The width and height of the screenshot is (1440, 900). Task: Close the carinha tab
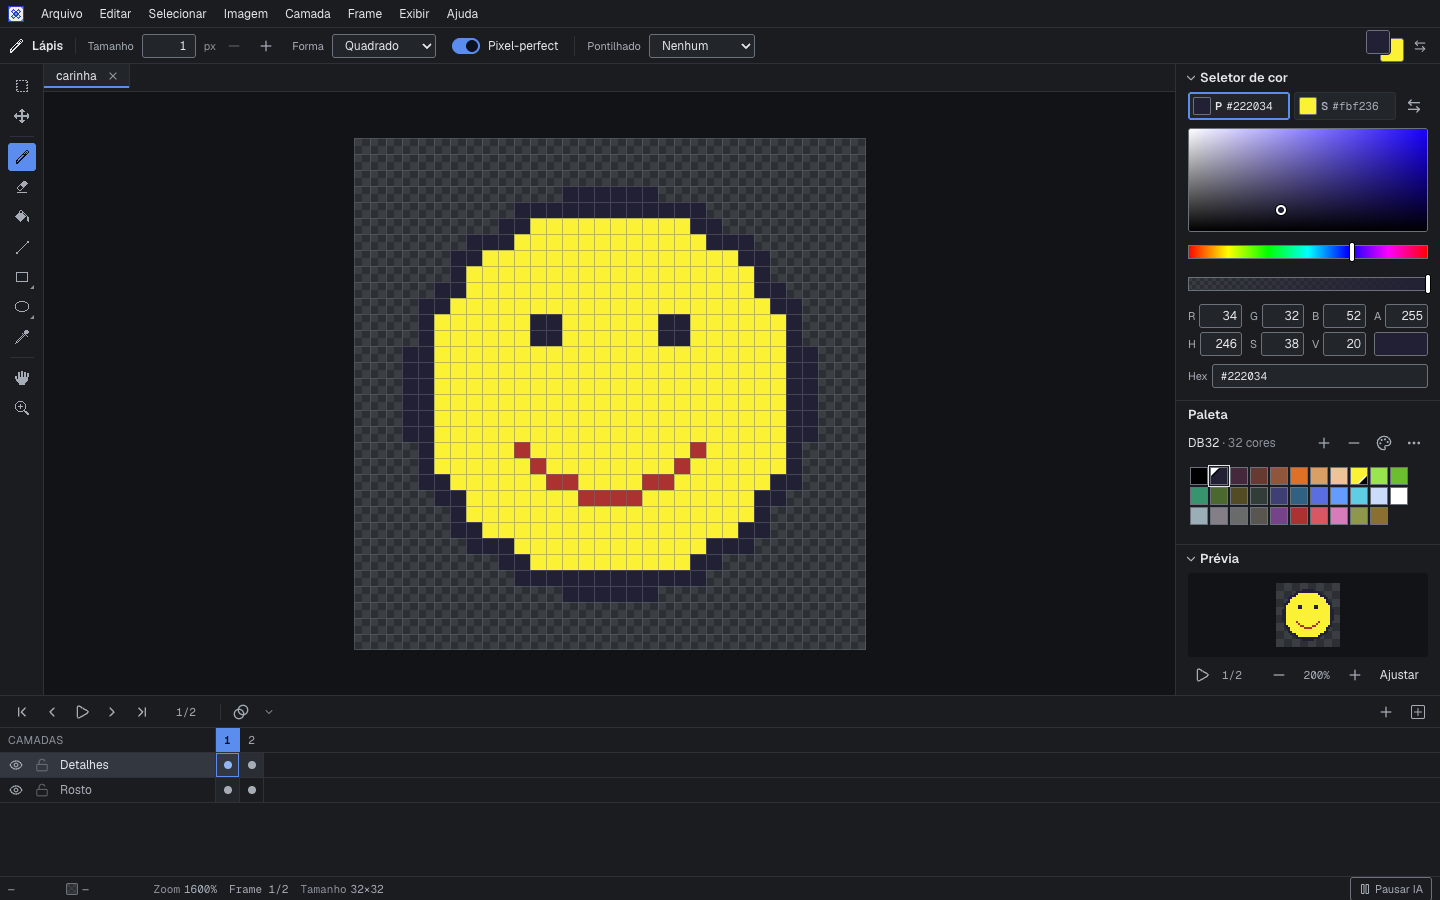click(x=113, y=76)
